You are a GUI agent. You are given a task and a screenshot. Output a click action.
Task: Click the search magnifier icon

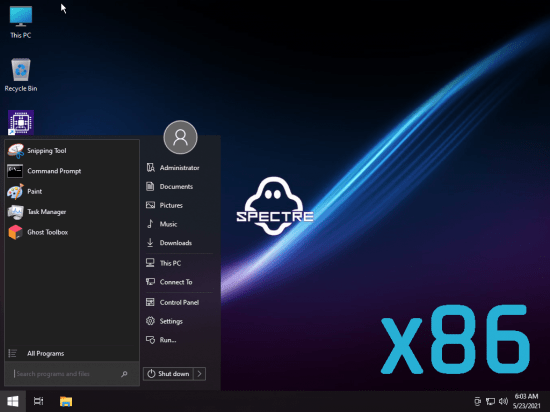tap(124, 374)
